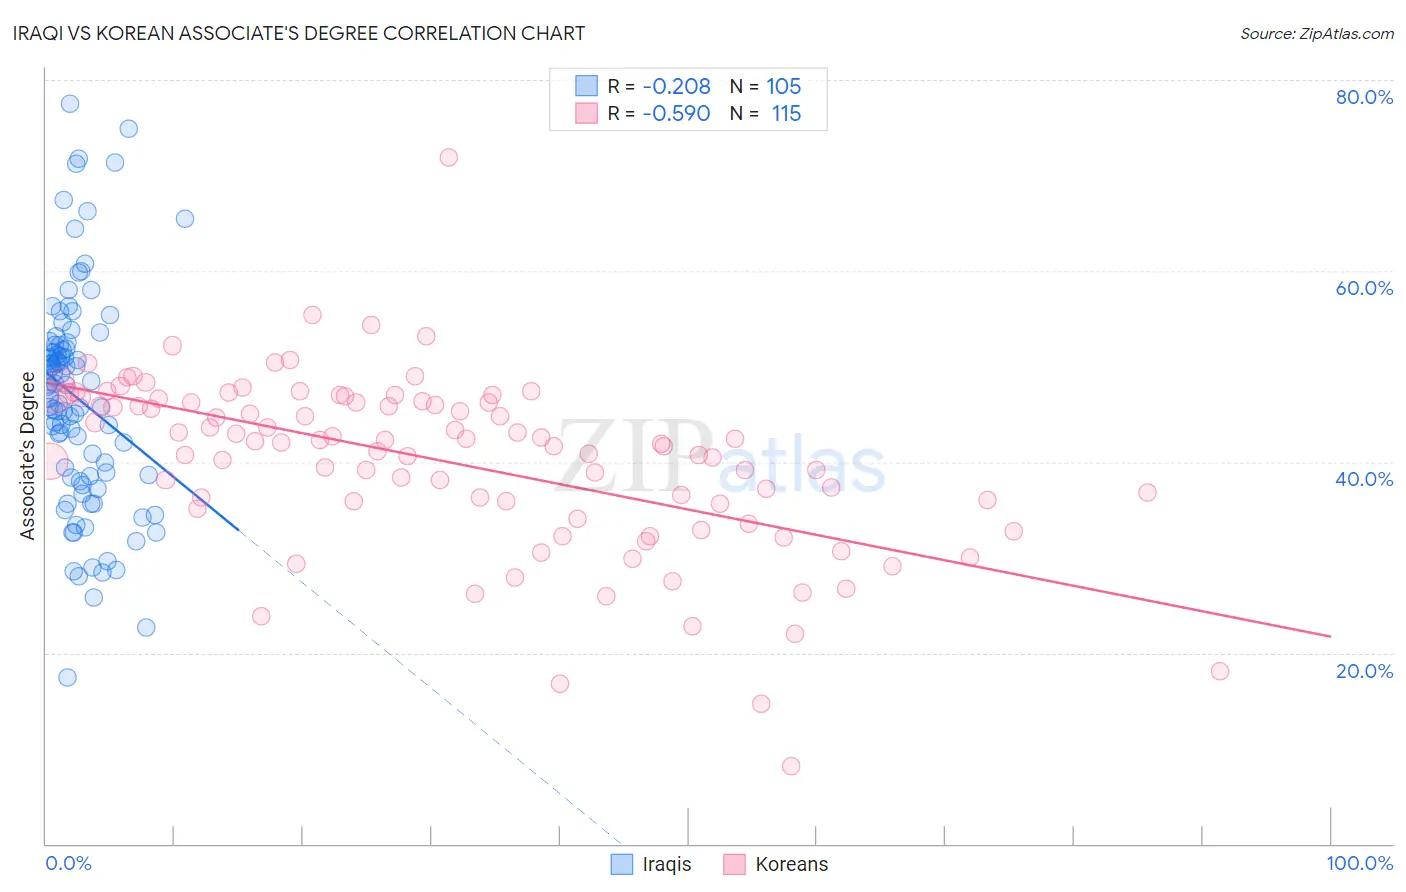The width and height of the screenshot is (1406, 892).
Task: Click the 0.0% x-axis tick label
Action: pos(69,863)
